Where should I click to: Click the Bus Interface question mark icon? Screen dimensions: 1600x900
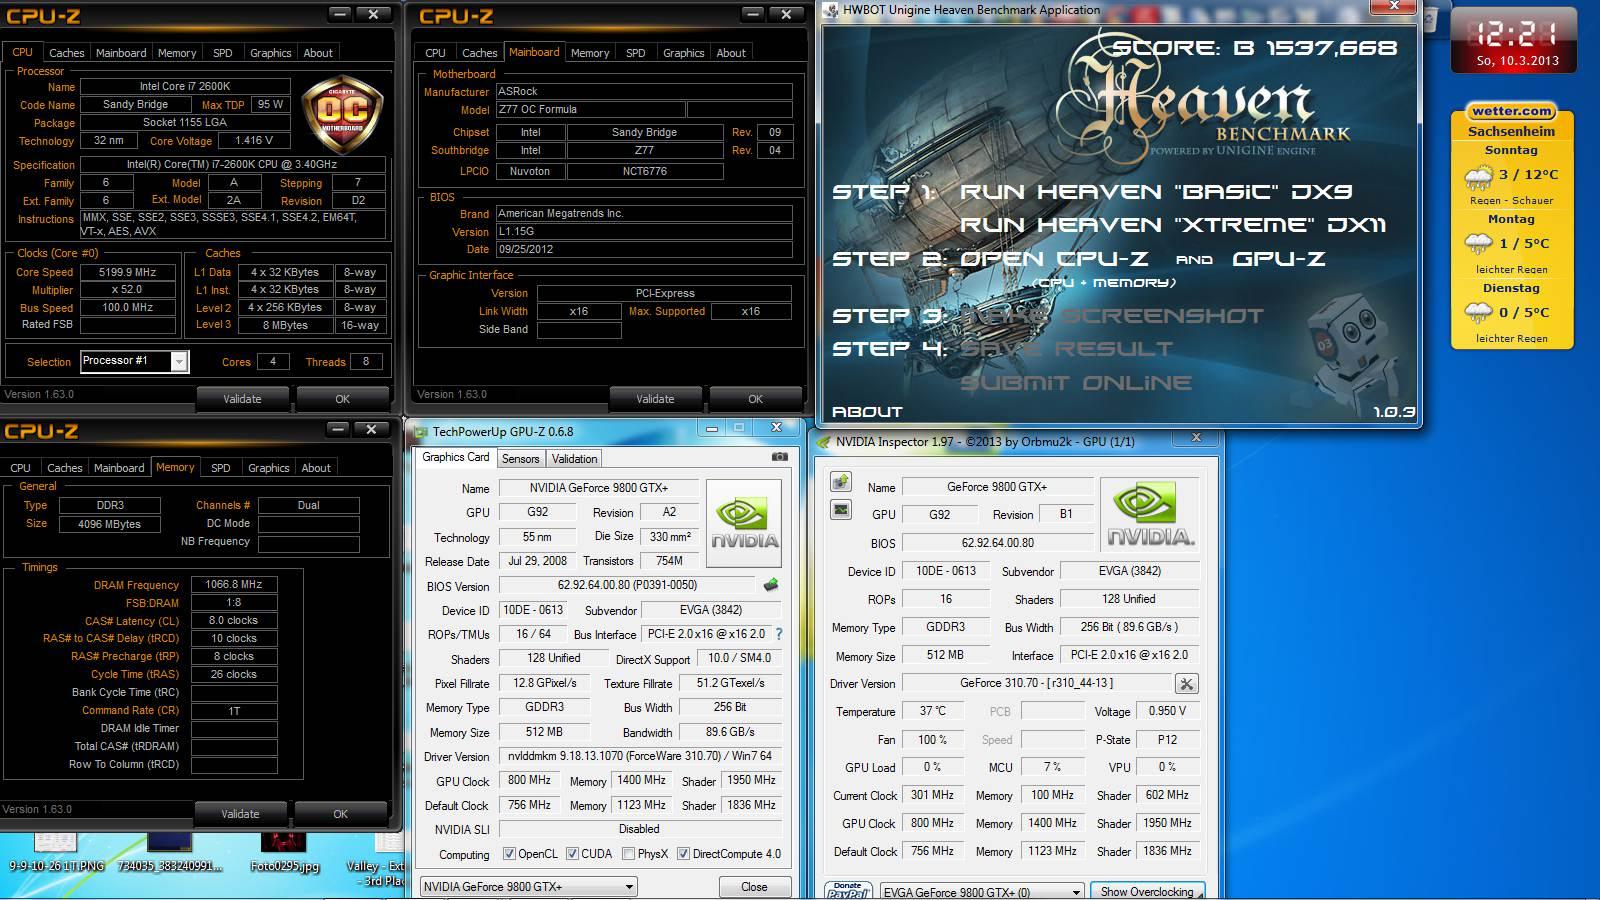click(779, 634)
